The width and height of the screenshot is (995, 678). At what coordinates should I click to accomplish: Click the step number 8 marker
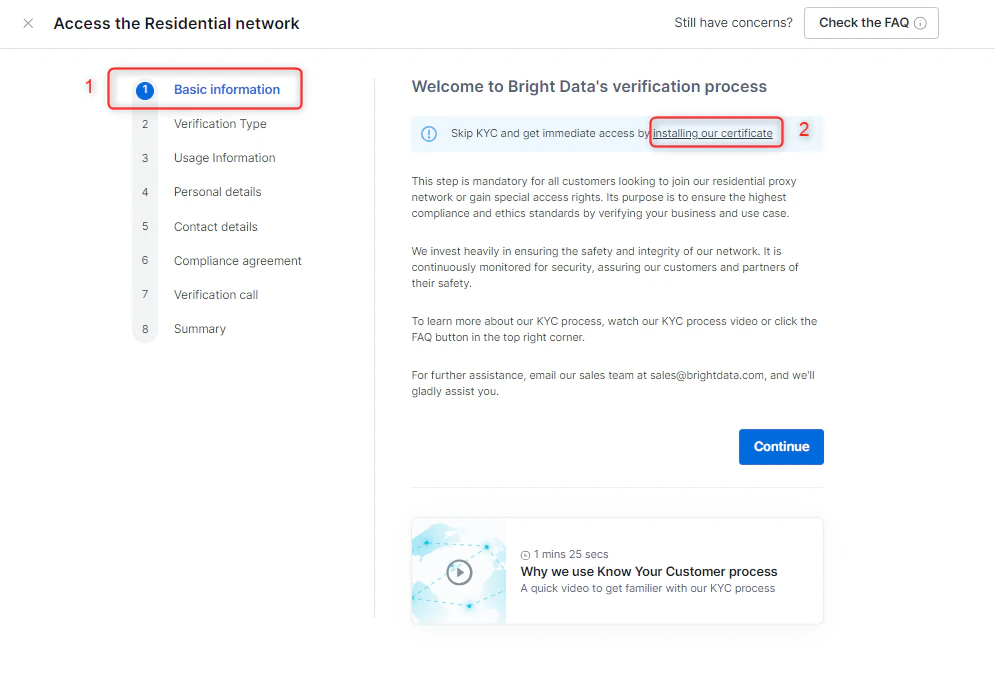145,329
